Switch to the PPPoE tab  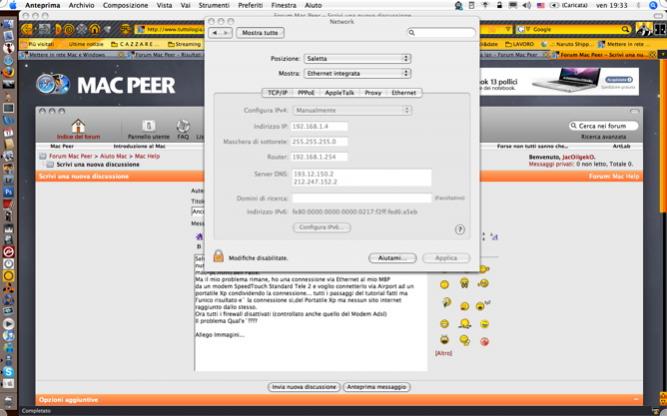(306, 92)
